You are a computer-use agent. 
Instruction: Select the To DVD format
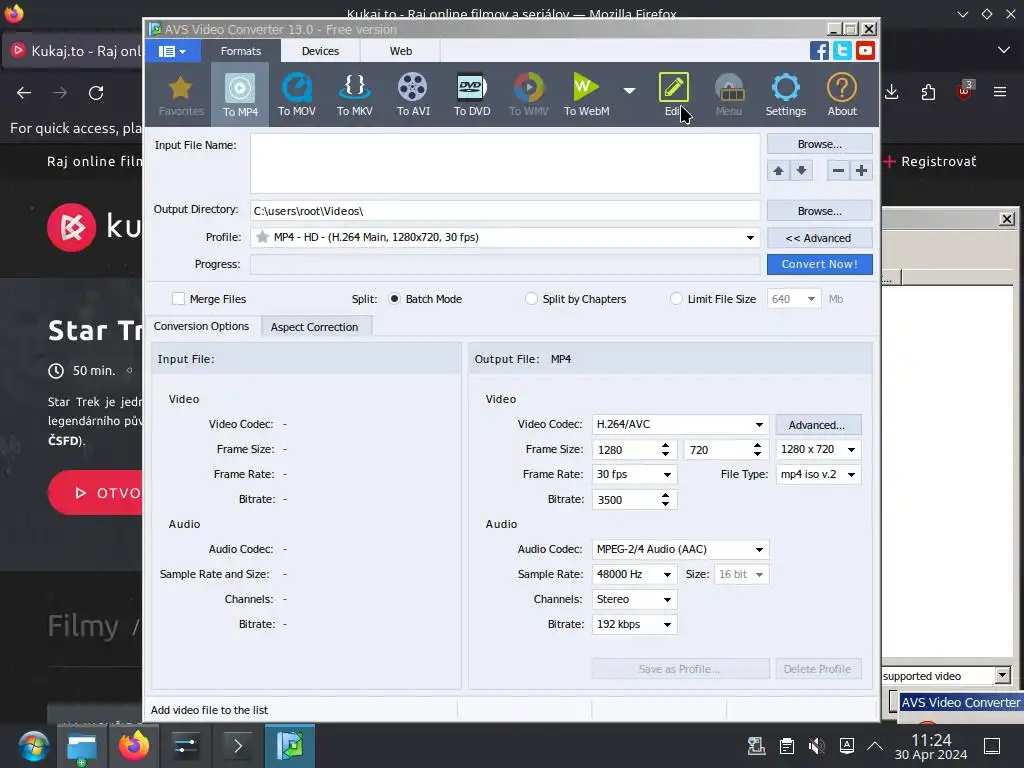click(472, 95)
